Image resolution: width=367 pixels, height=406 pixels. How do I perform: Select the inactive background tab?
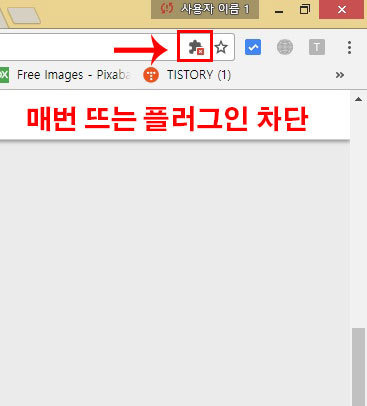click(x=24, y=15)
